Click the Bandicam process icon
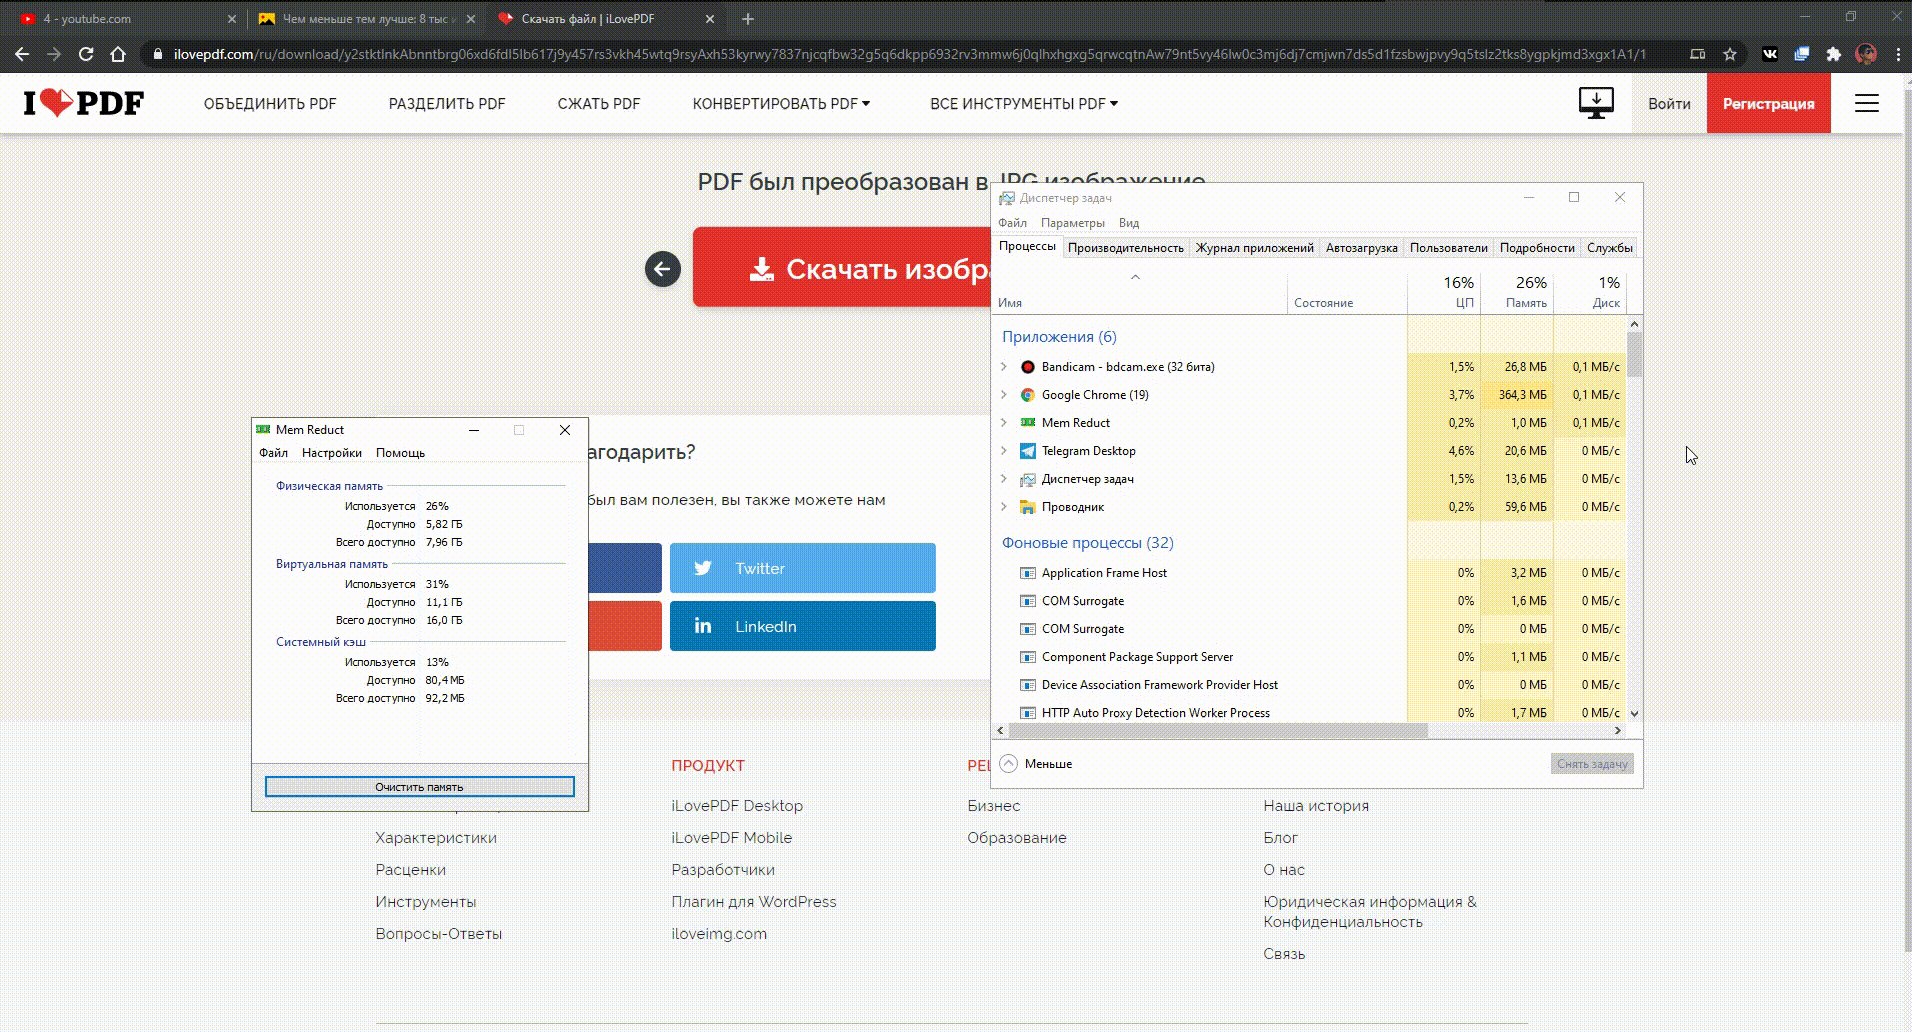 (x=1027, y=367)
